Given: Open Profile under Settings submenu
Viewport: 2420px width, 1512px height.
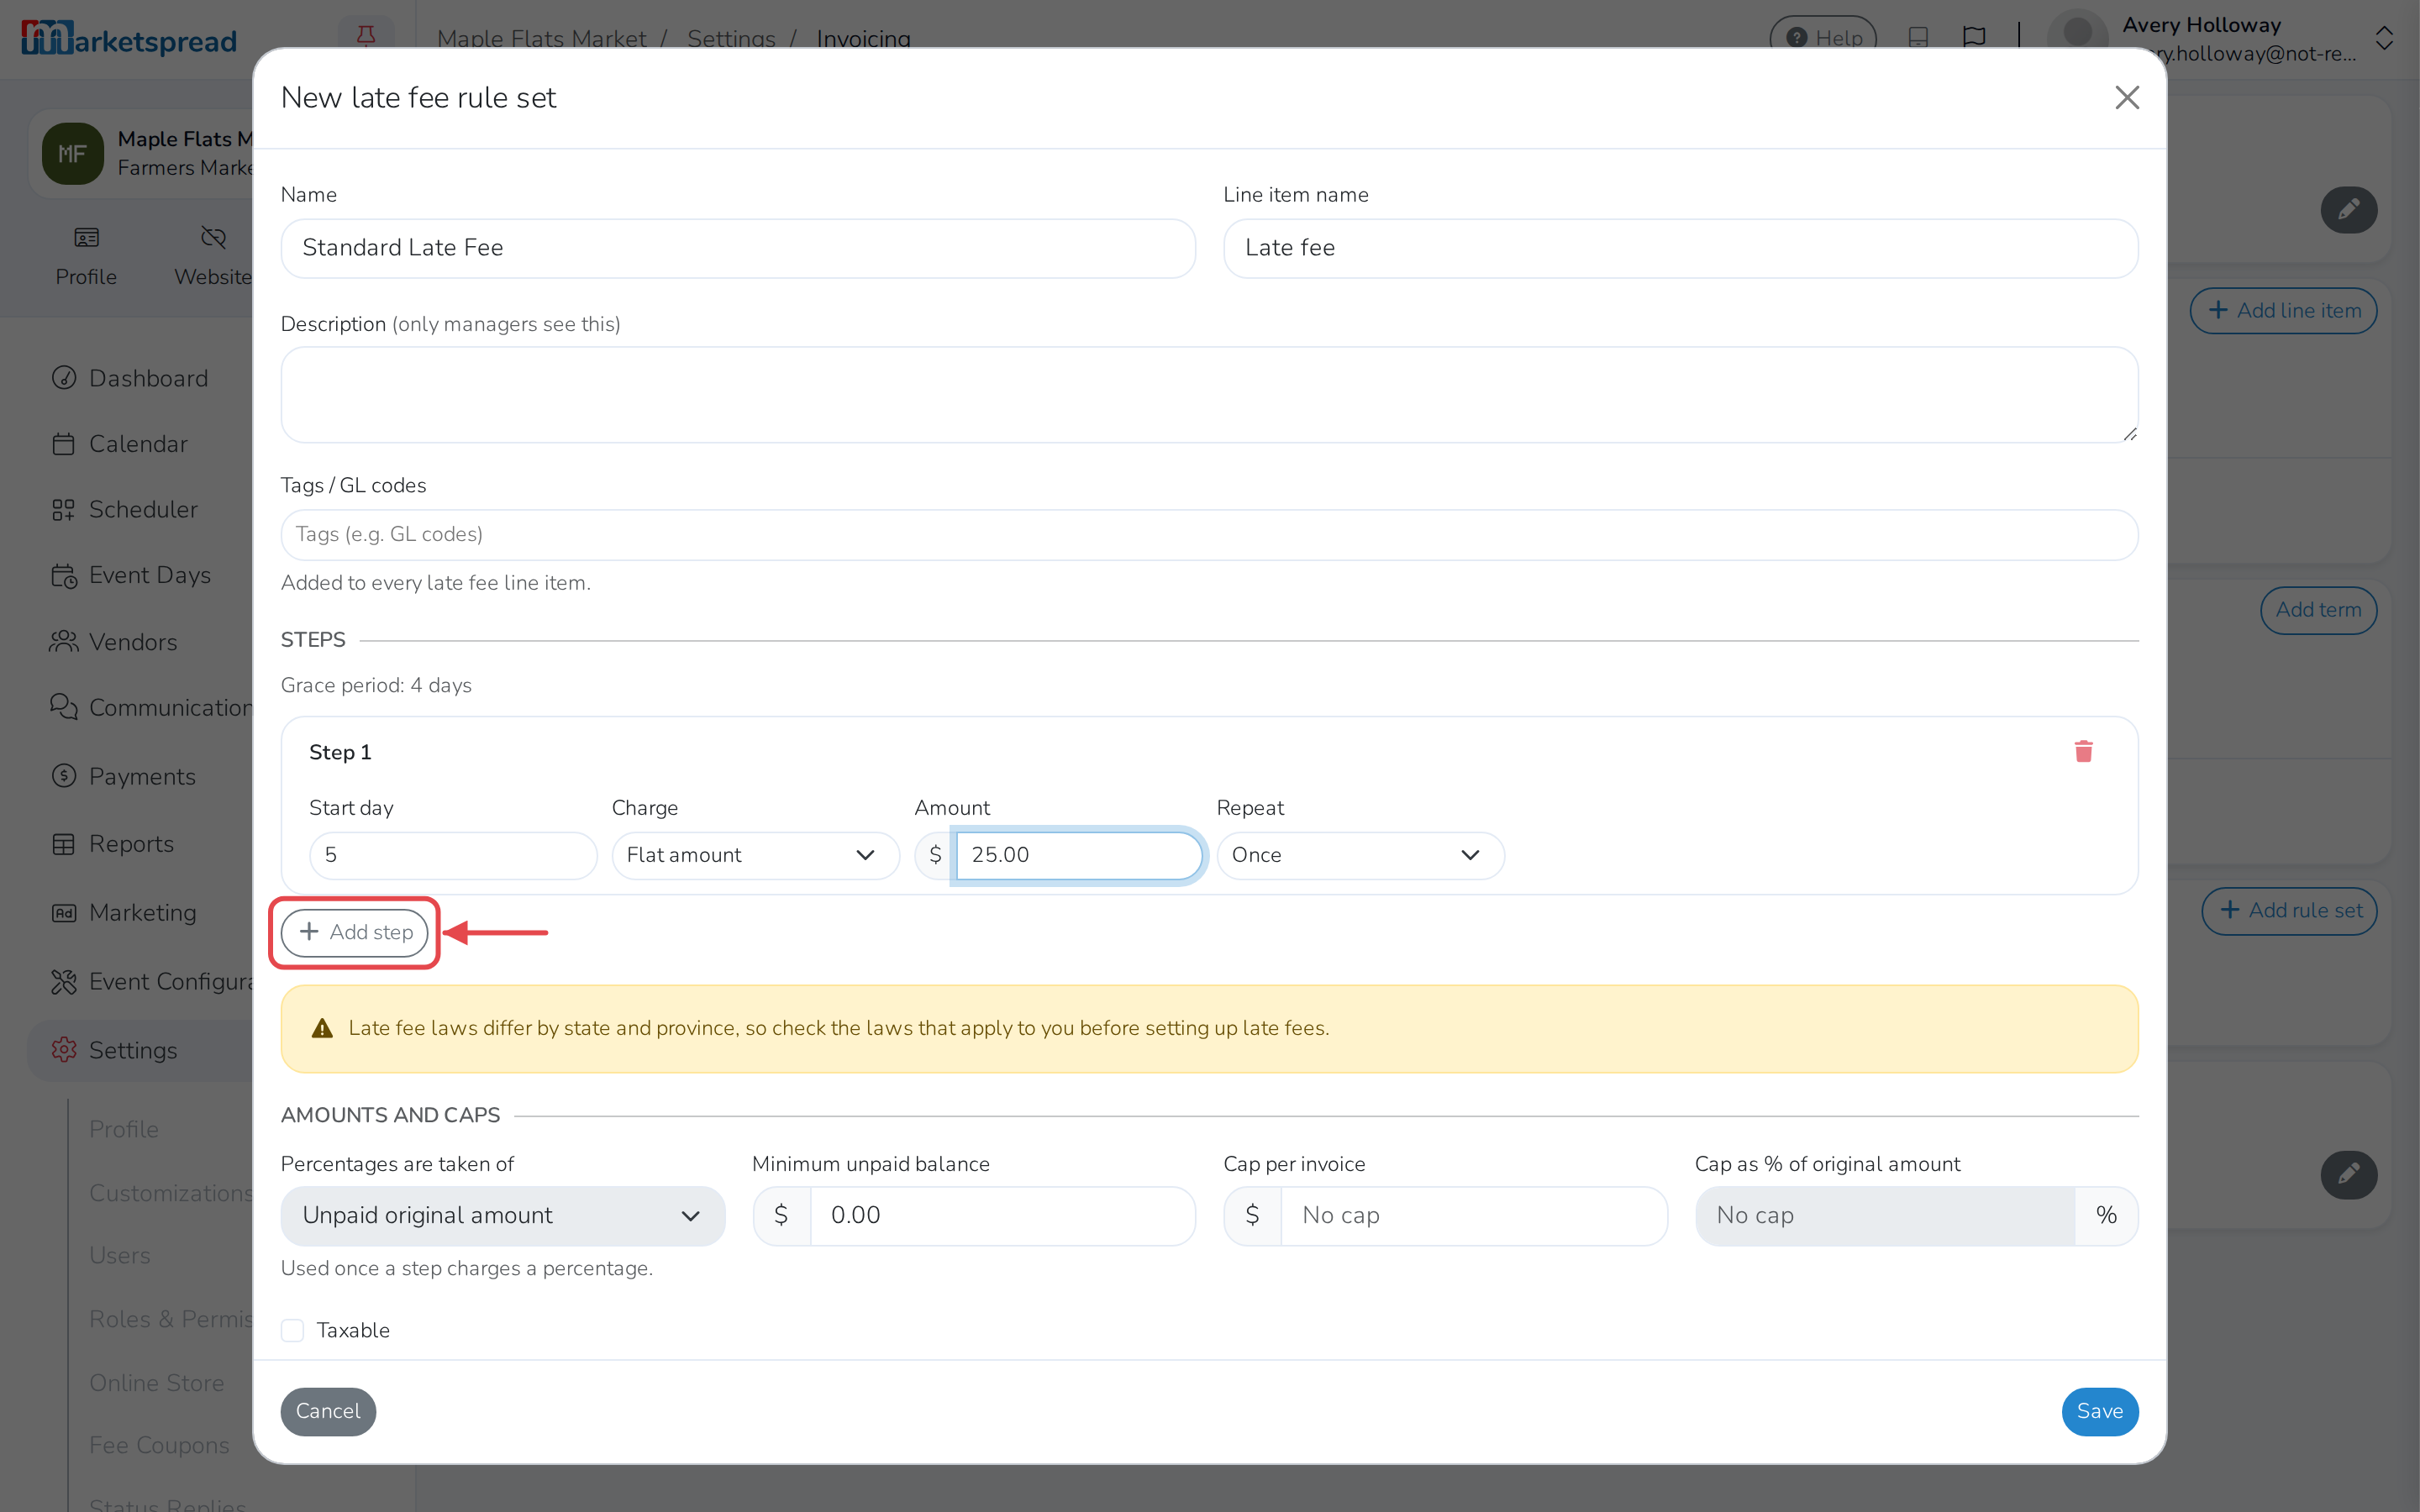Looking at the screenshot, I should [124, 1129].
